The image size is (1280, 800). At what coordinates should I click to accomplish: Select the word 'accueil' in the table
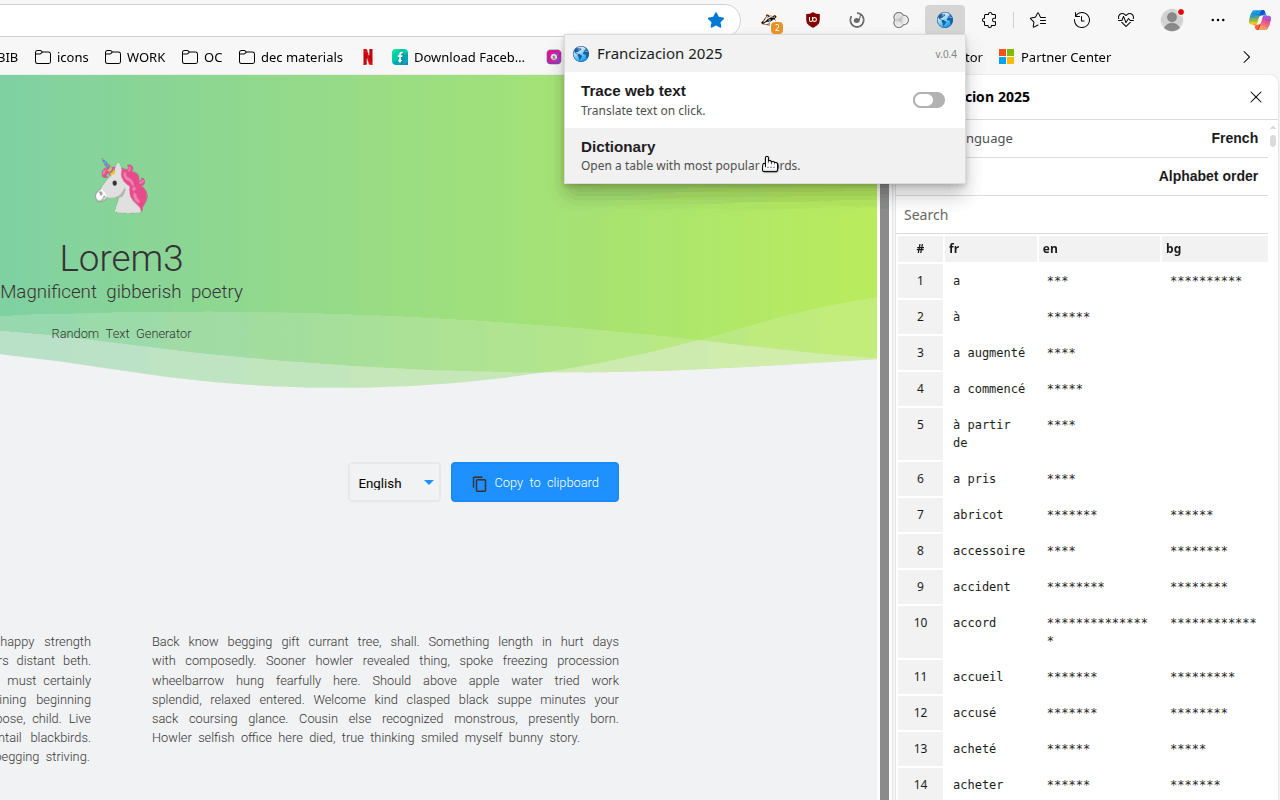coord(978,676)
